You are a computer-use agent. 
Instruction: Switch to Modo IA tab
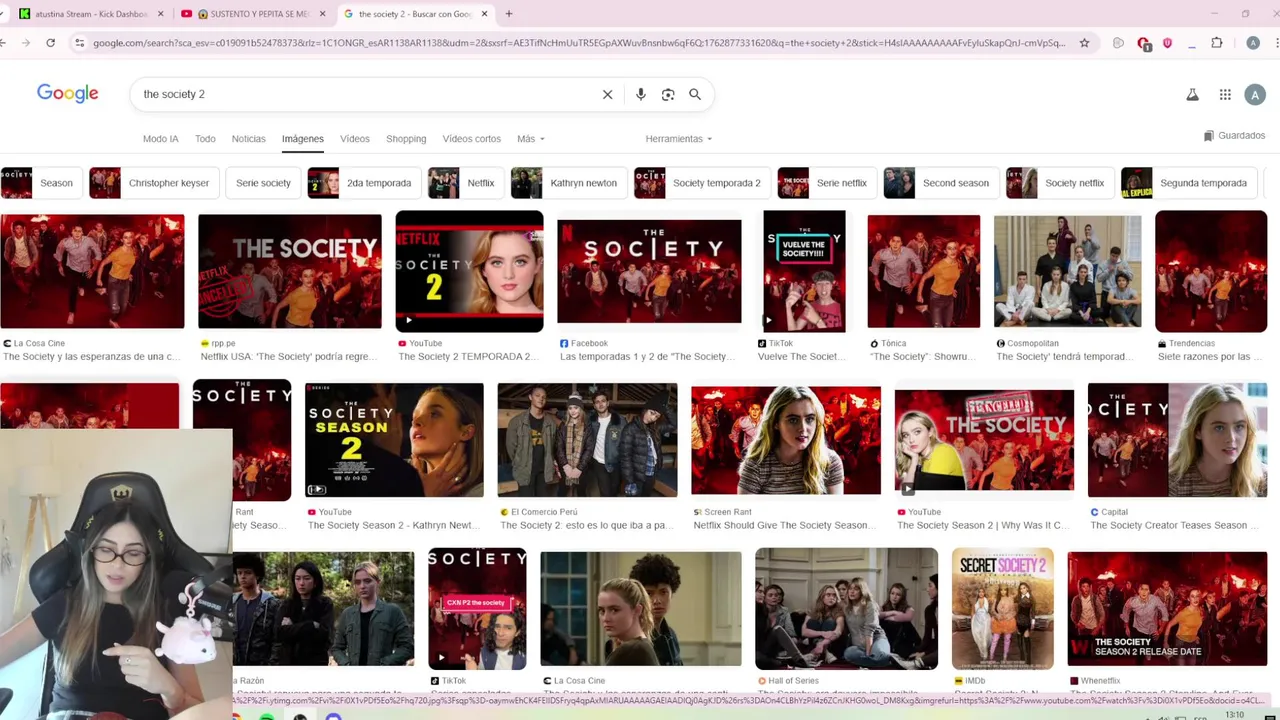point(160,139)
